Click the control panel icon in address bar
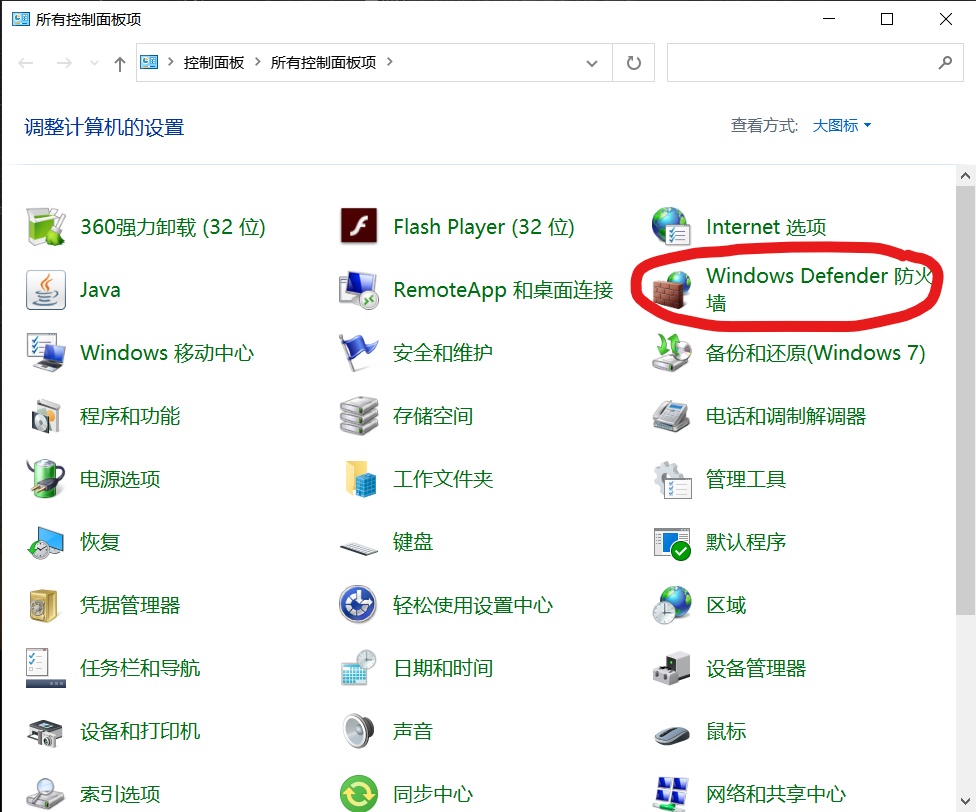Screen dimensions: 976x812 pyautogui.click(x=149, y=62)
